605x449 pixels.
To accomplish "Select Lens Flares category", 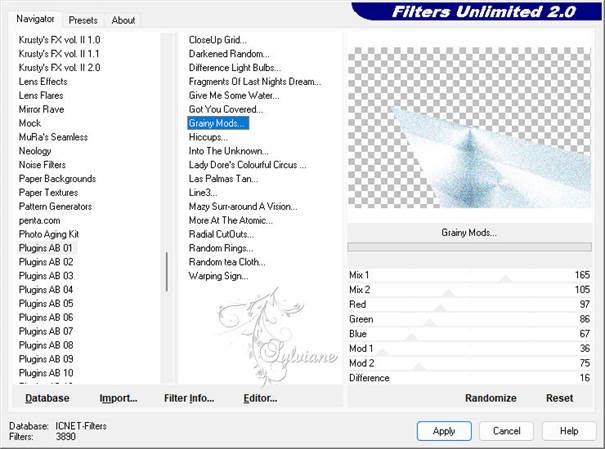I will point(41,95).
